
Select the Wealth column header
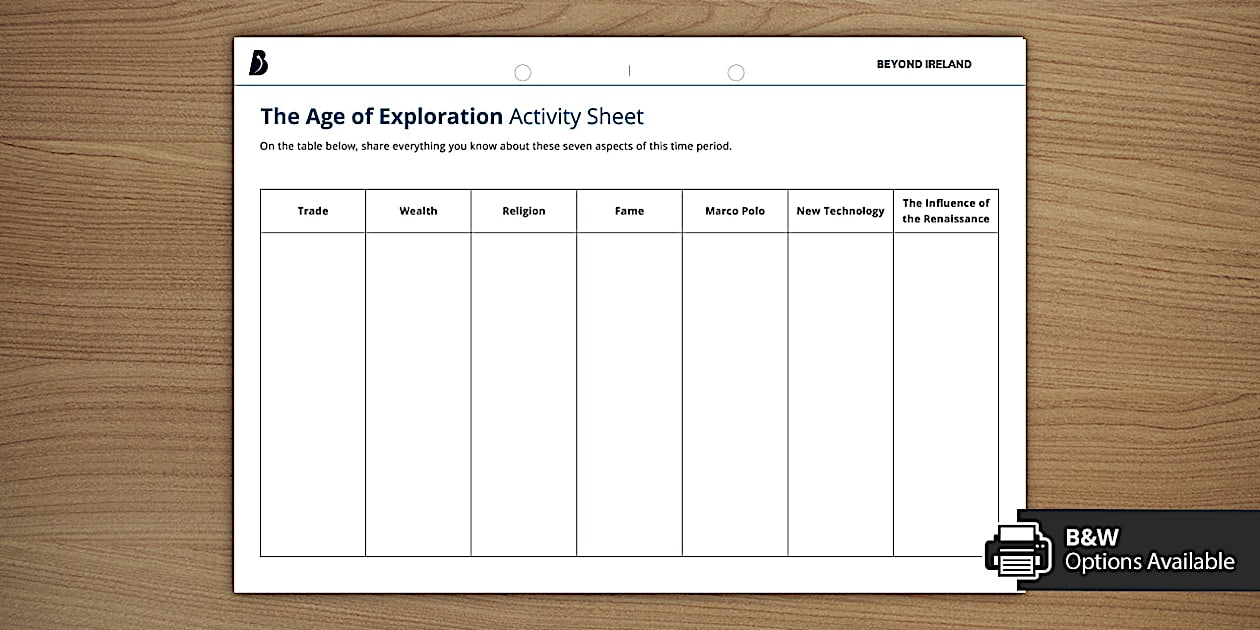click(418, 210)
